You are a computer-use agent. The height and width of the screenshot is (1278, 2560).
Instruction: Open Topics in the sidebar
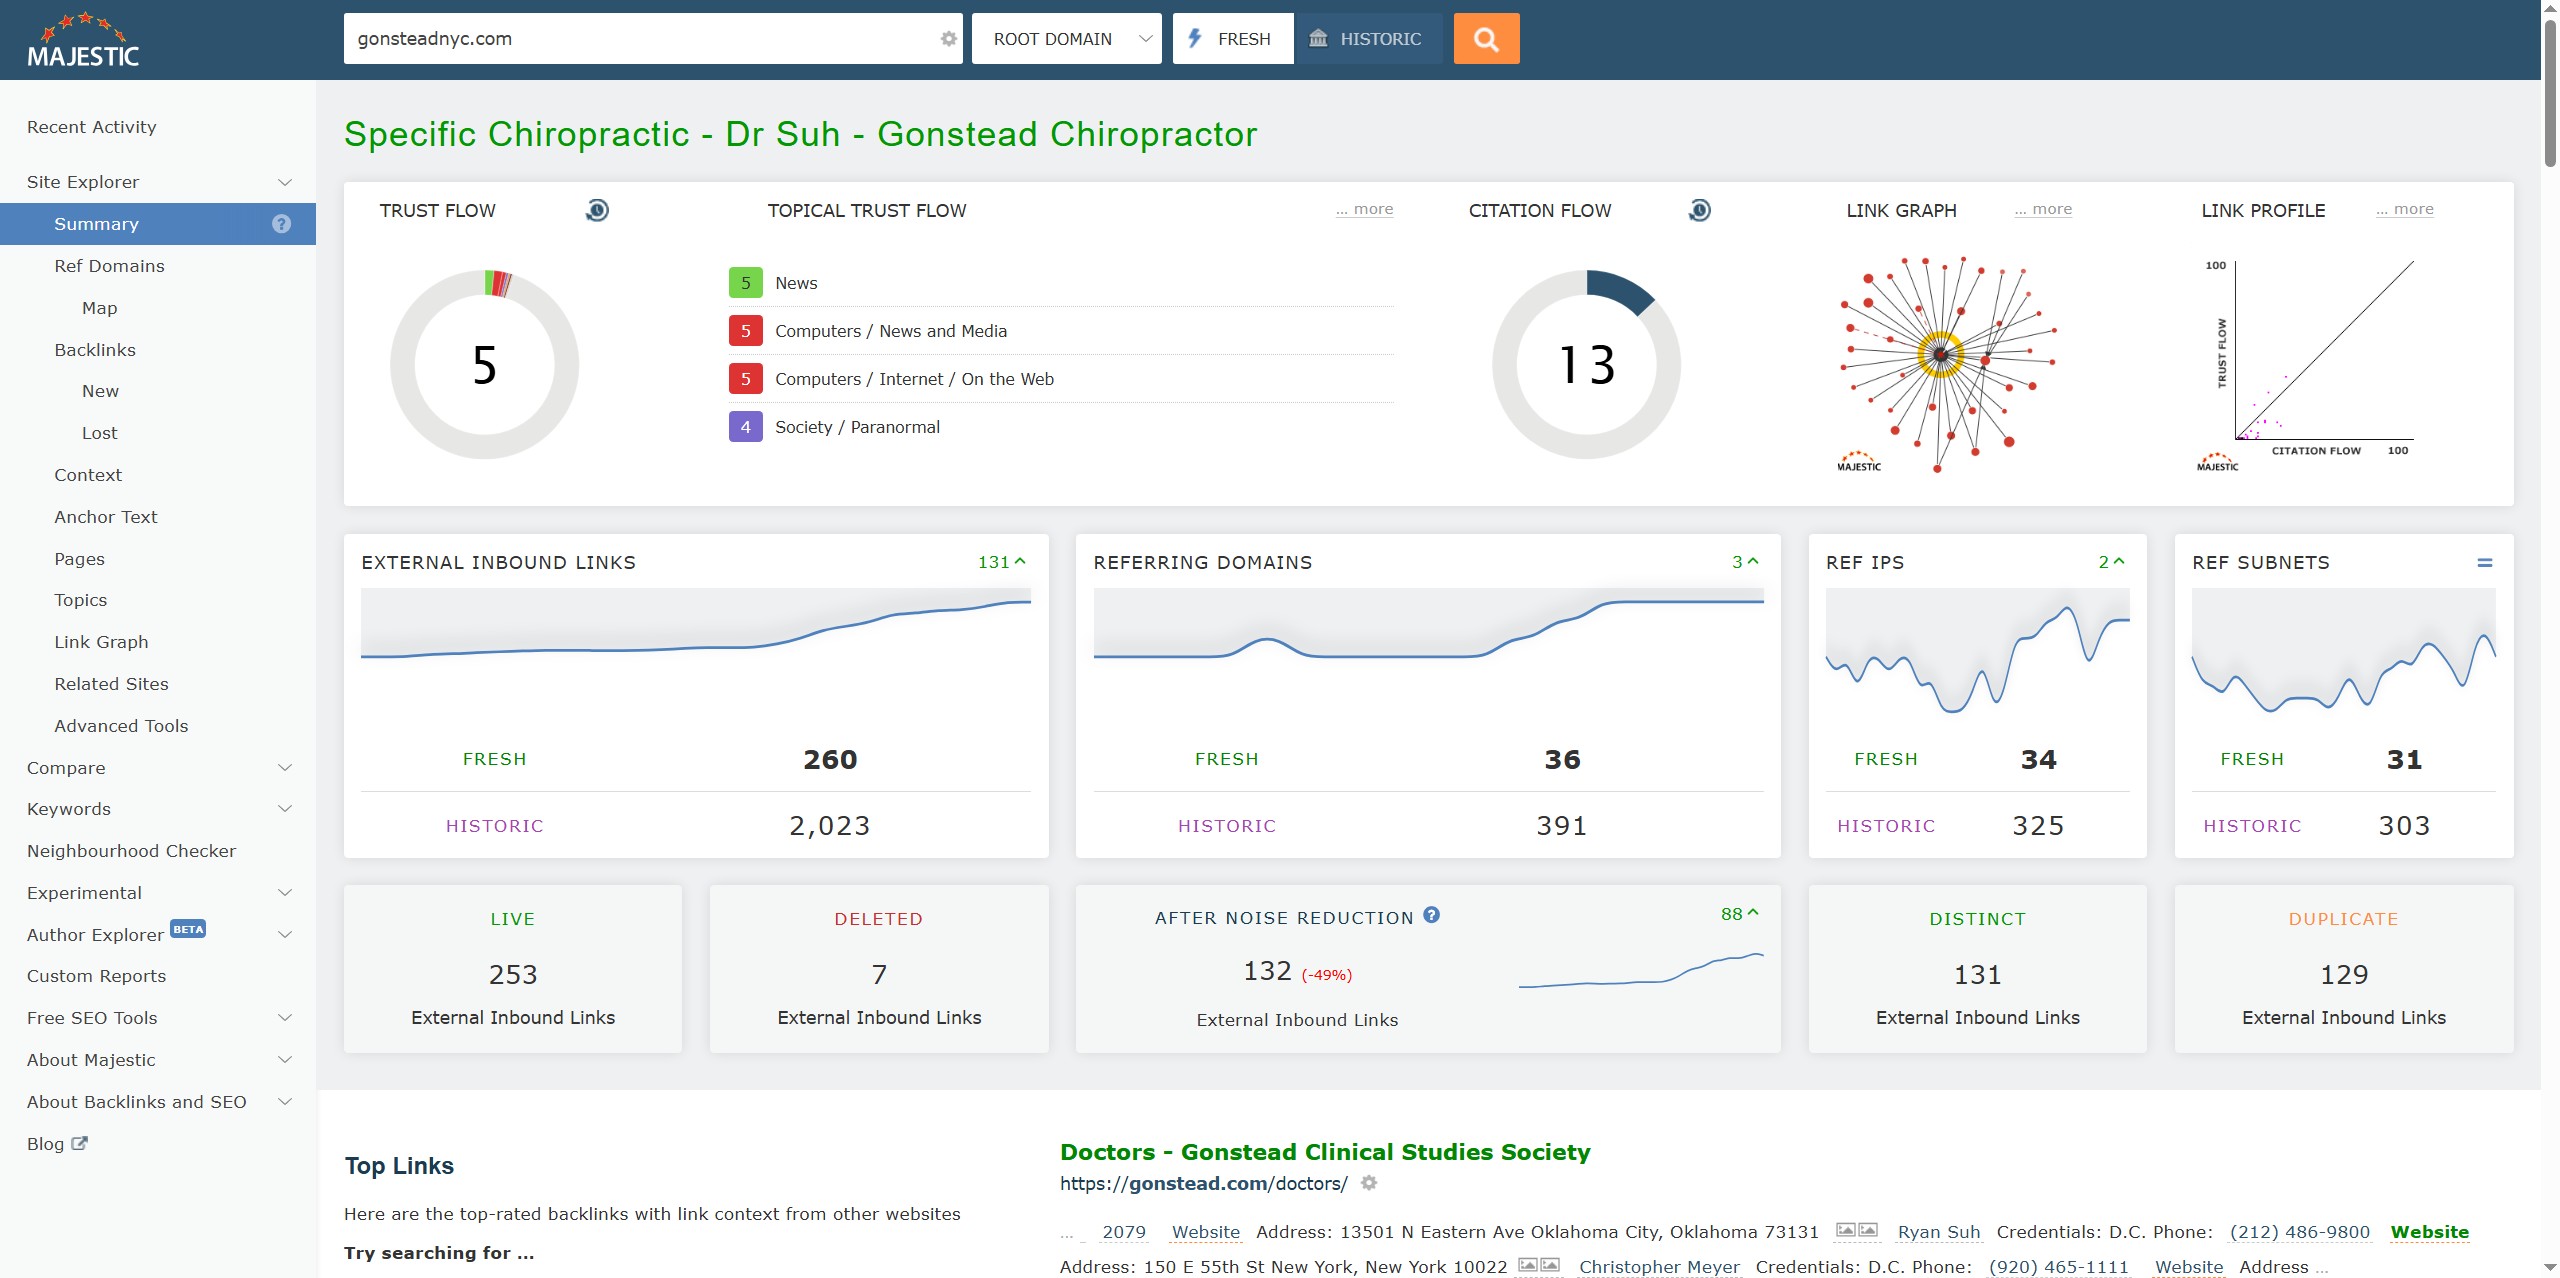[81, 600]
